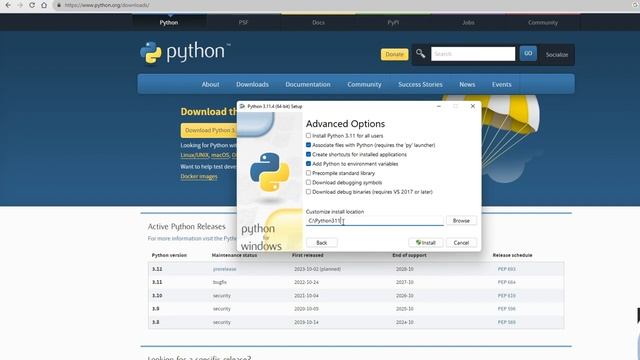Click the Install button with shield
The width and height of the screenshot is (640, 360).
click(425, 243)
